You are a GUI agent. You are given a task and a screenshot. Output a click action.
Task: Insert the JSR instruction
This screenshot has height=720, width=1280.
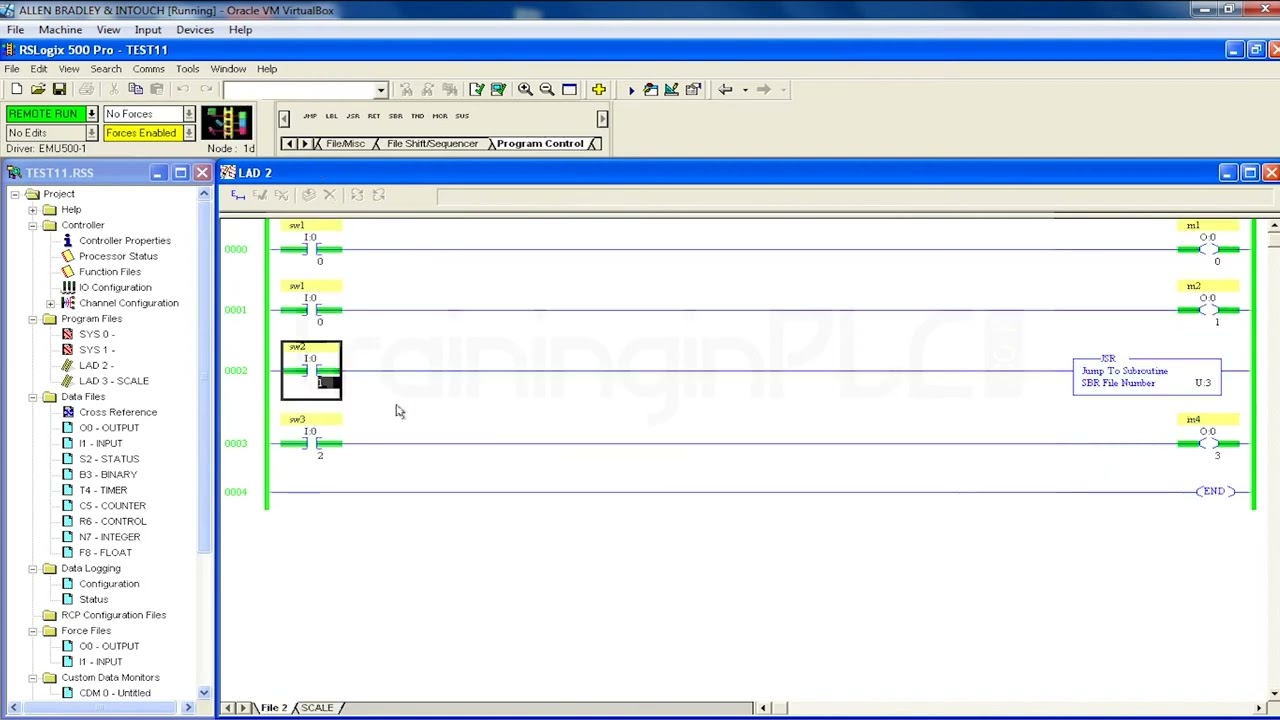(x=353, y=116)
